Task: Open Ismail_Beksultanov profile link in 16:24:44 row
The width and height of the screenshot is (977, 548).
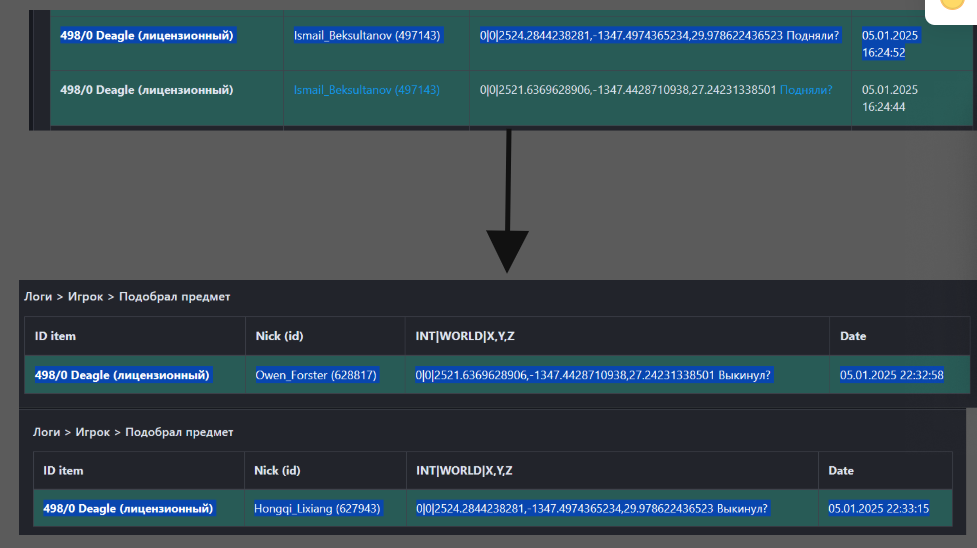Action: click(366, 90)
